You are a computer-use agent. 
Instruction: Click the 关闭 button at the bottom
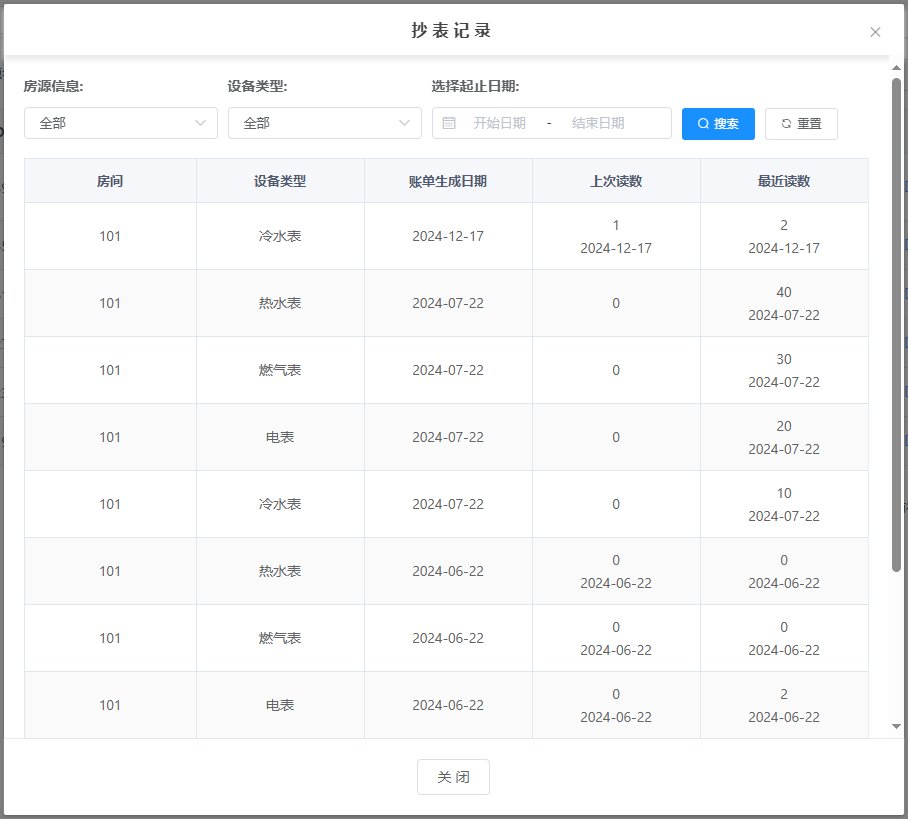pos(453,777)
